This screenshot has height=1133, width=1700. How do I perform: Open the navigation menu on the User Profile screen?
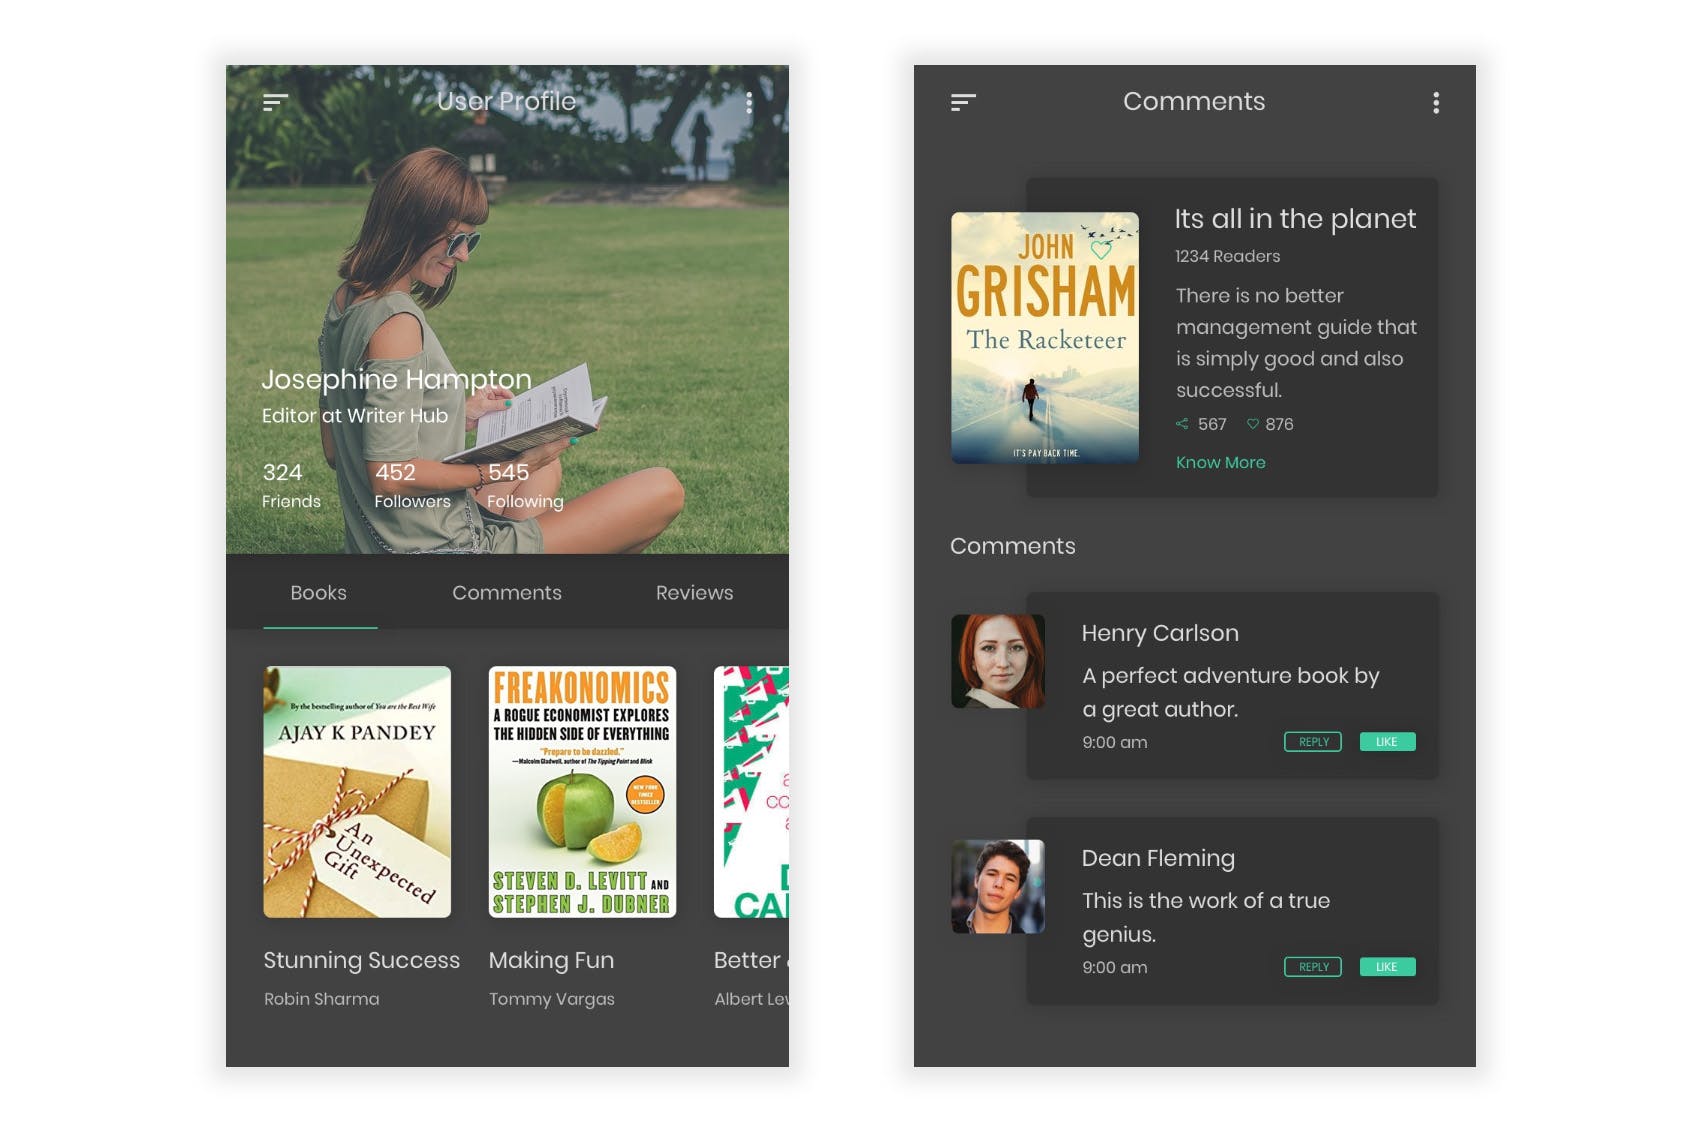point(274,102)
